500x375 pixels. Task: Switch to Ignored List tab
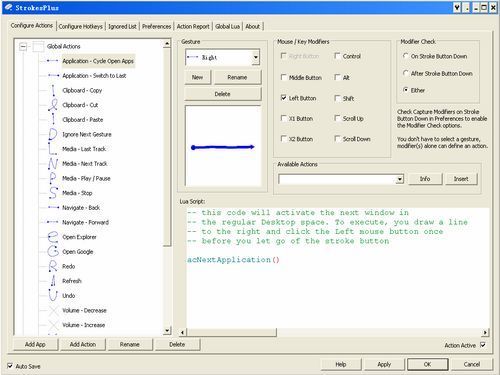122,26
